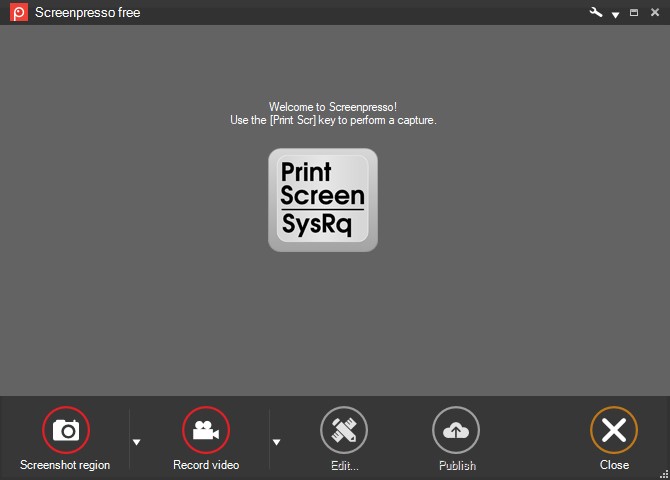The width and height of the screenshot is (670, 480).
Task: Select the 'Publish' text label
Action: click(457, 466)
